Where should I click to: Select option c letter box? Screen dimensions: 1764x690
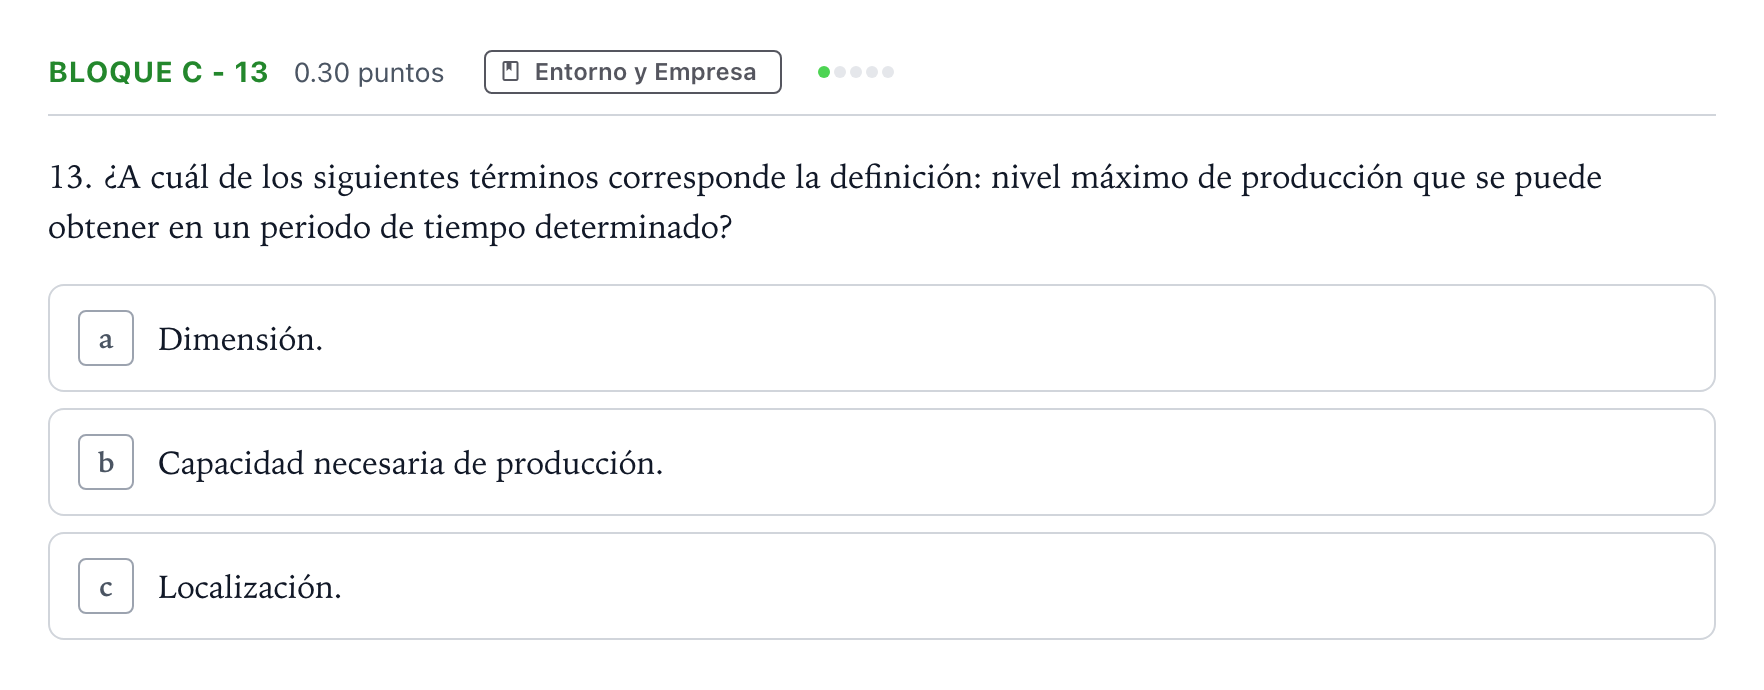tap(106, 586)
